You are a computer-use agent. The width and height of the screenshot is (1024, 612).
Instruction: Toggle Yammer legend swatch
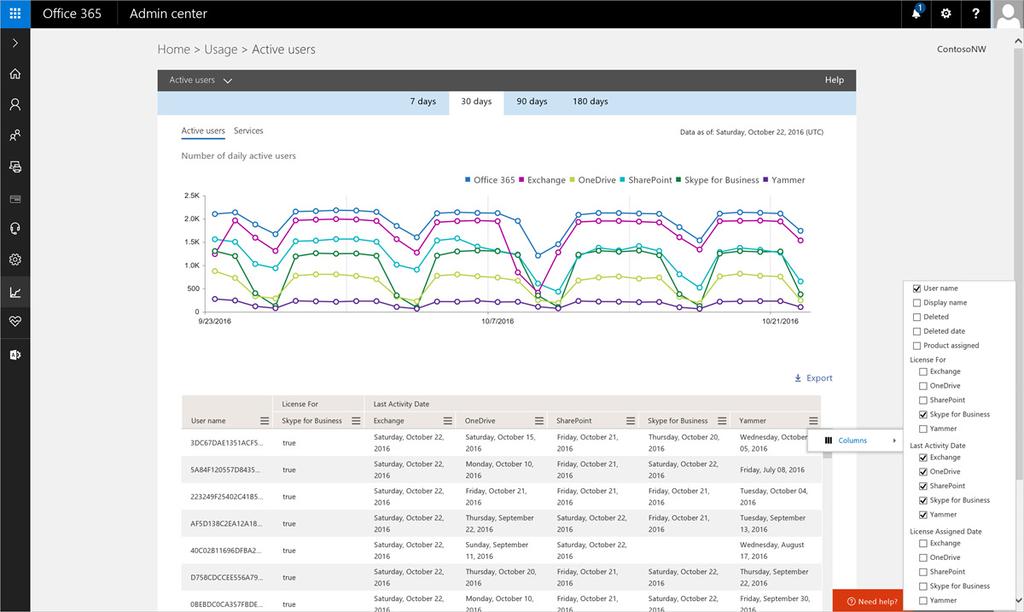pyautogui.click(x=765, y=180)
